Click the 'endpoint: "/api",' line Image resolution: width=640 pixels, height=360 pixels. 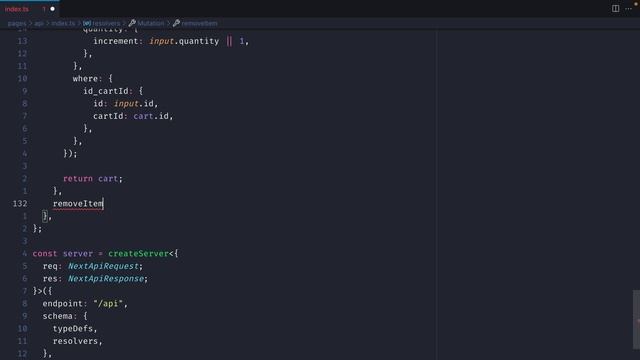[x=85, y=304]
